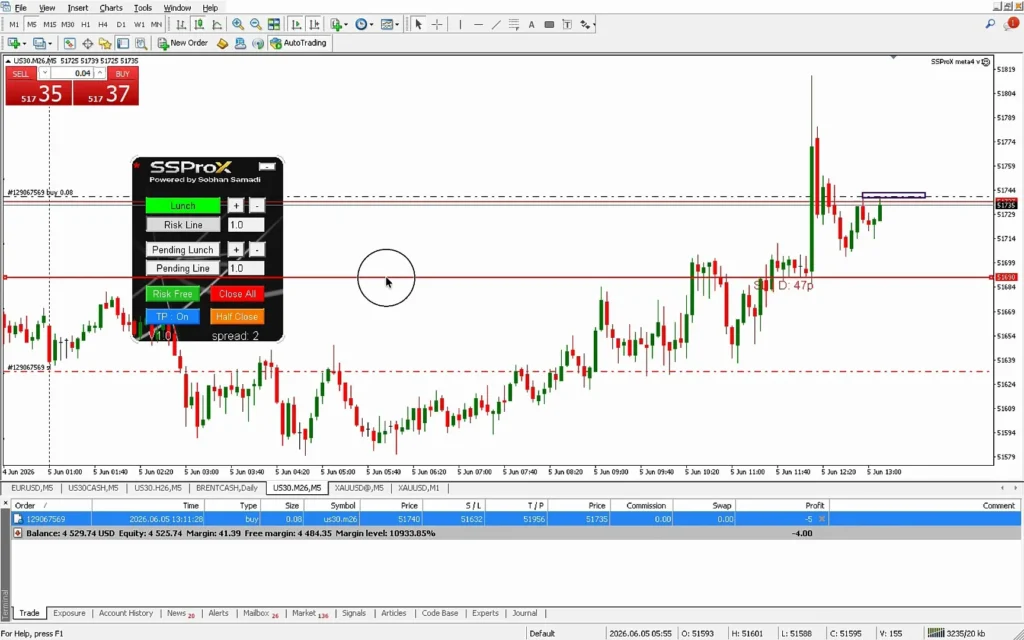
Task: Switch to the M1 timeframe
Action: point(14,25)
